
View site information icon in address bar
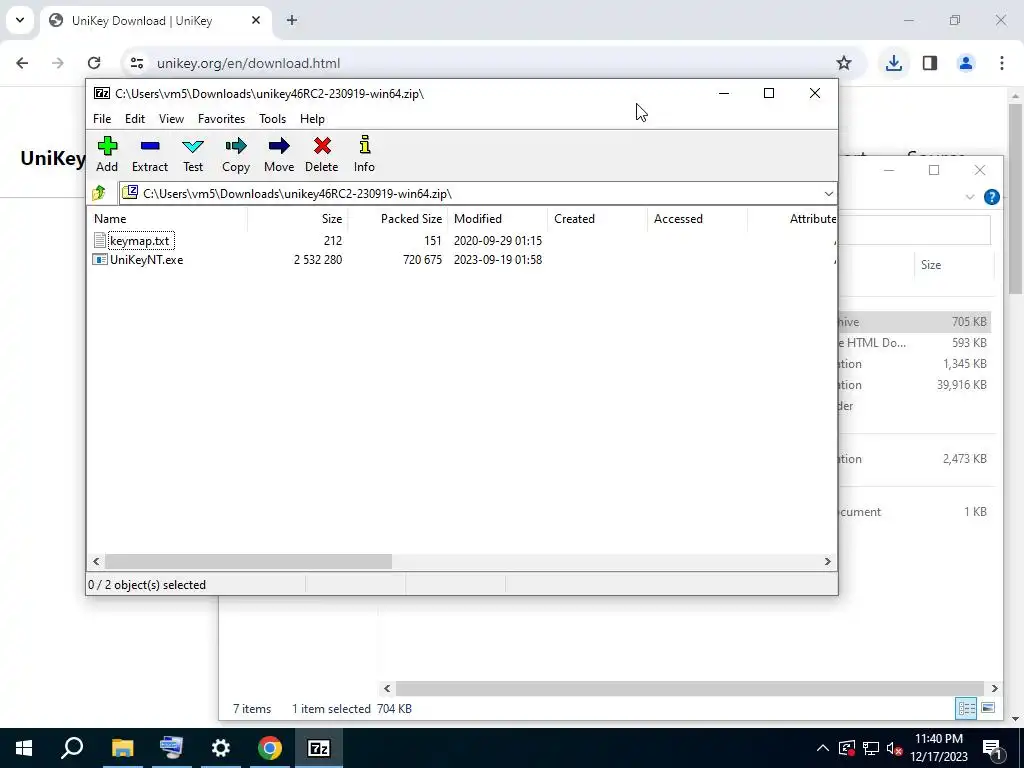136,63
